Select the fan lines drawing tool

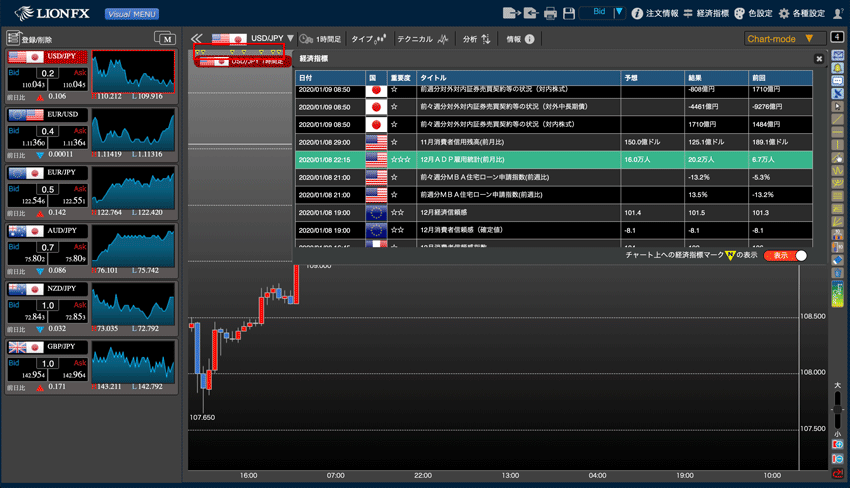pyautogui.click(x=838, y=221)
